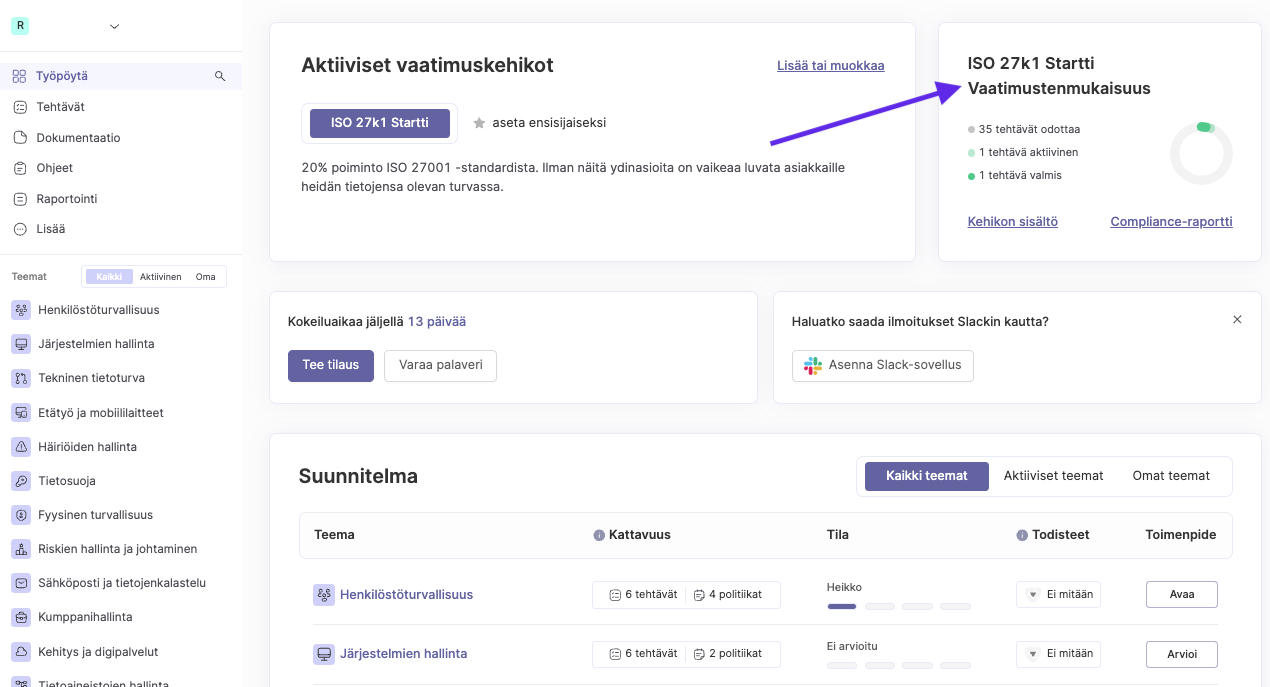Click the star icon beside aseta ensisijaiseksi
The width and height of the screenshot is (1270, 687).
point(479,123)
